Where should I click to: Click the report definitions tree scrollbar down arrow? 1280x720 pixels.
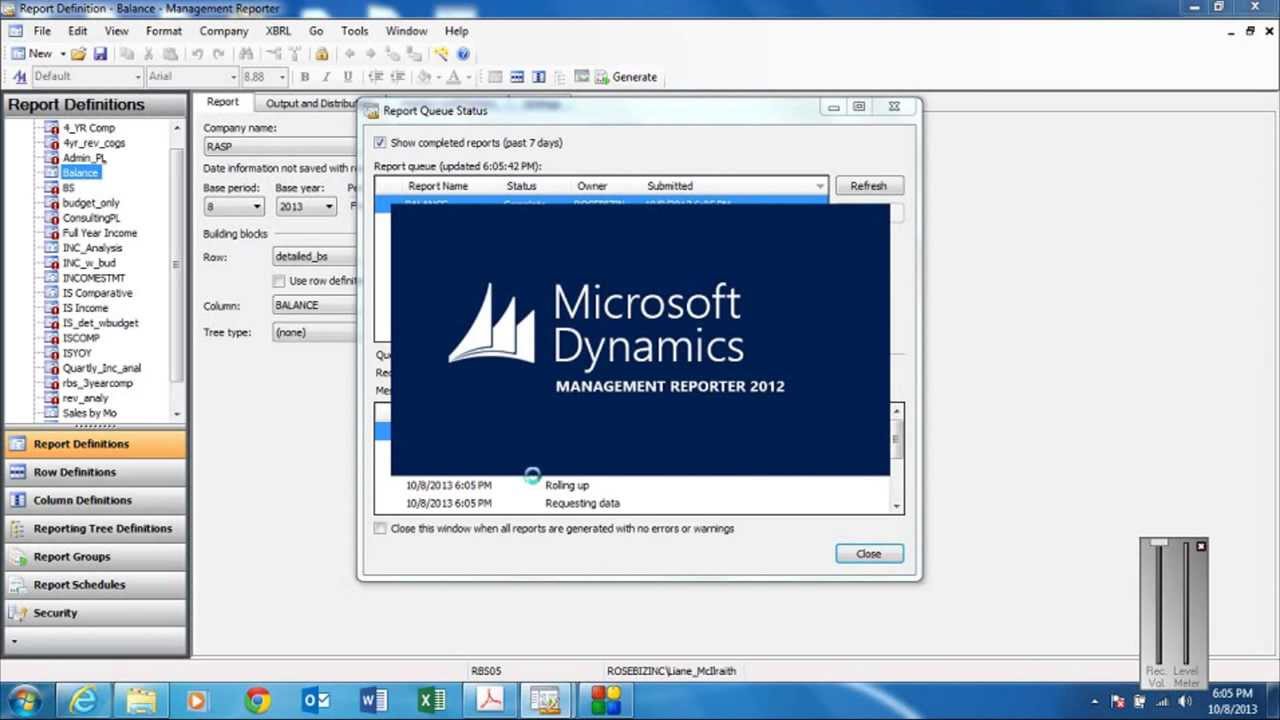(177, 413)
